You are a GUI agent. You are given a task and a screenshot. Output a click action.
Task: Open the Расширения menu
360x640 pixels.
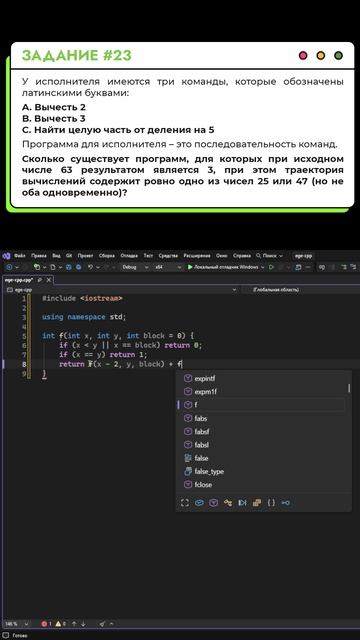click(x=197, y=256)
